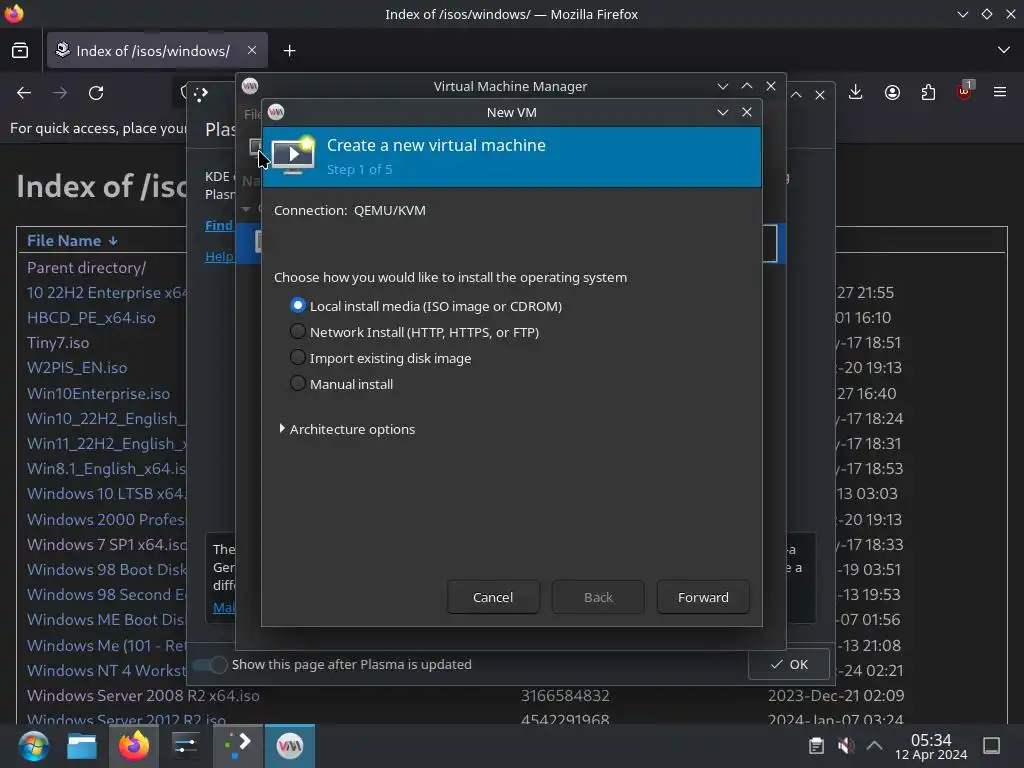
Task: Minimize the New VM dialog
Action: 722,112
